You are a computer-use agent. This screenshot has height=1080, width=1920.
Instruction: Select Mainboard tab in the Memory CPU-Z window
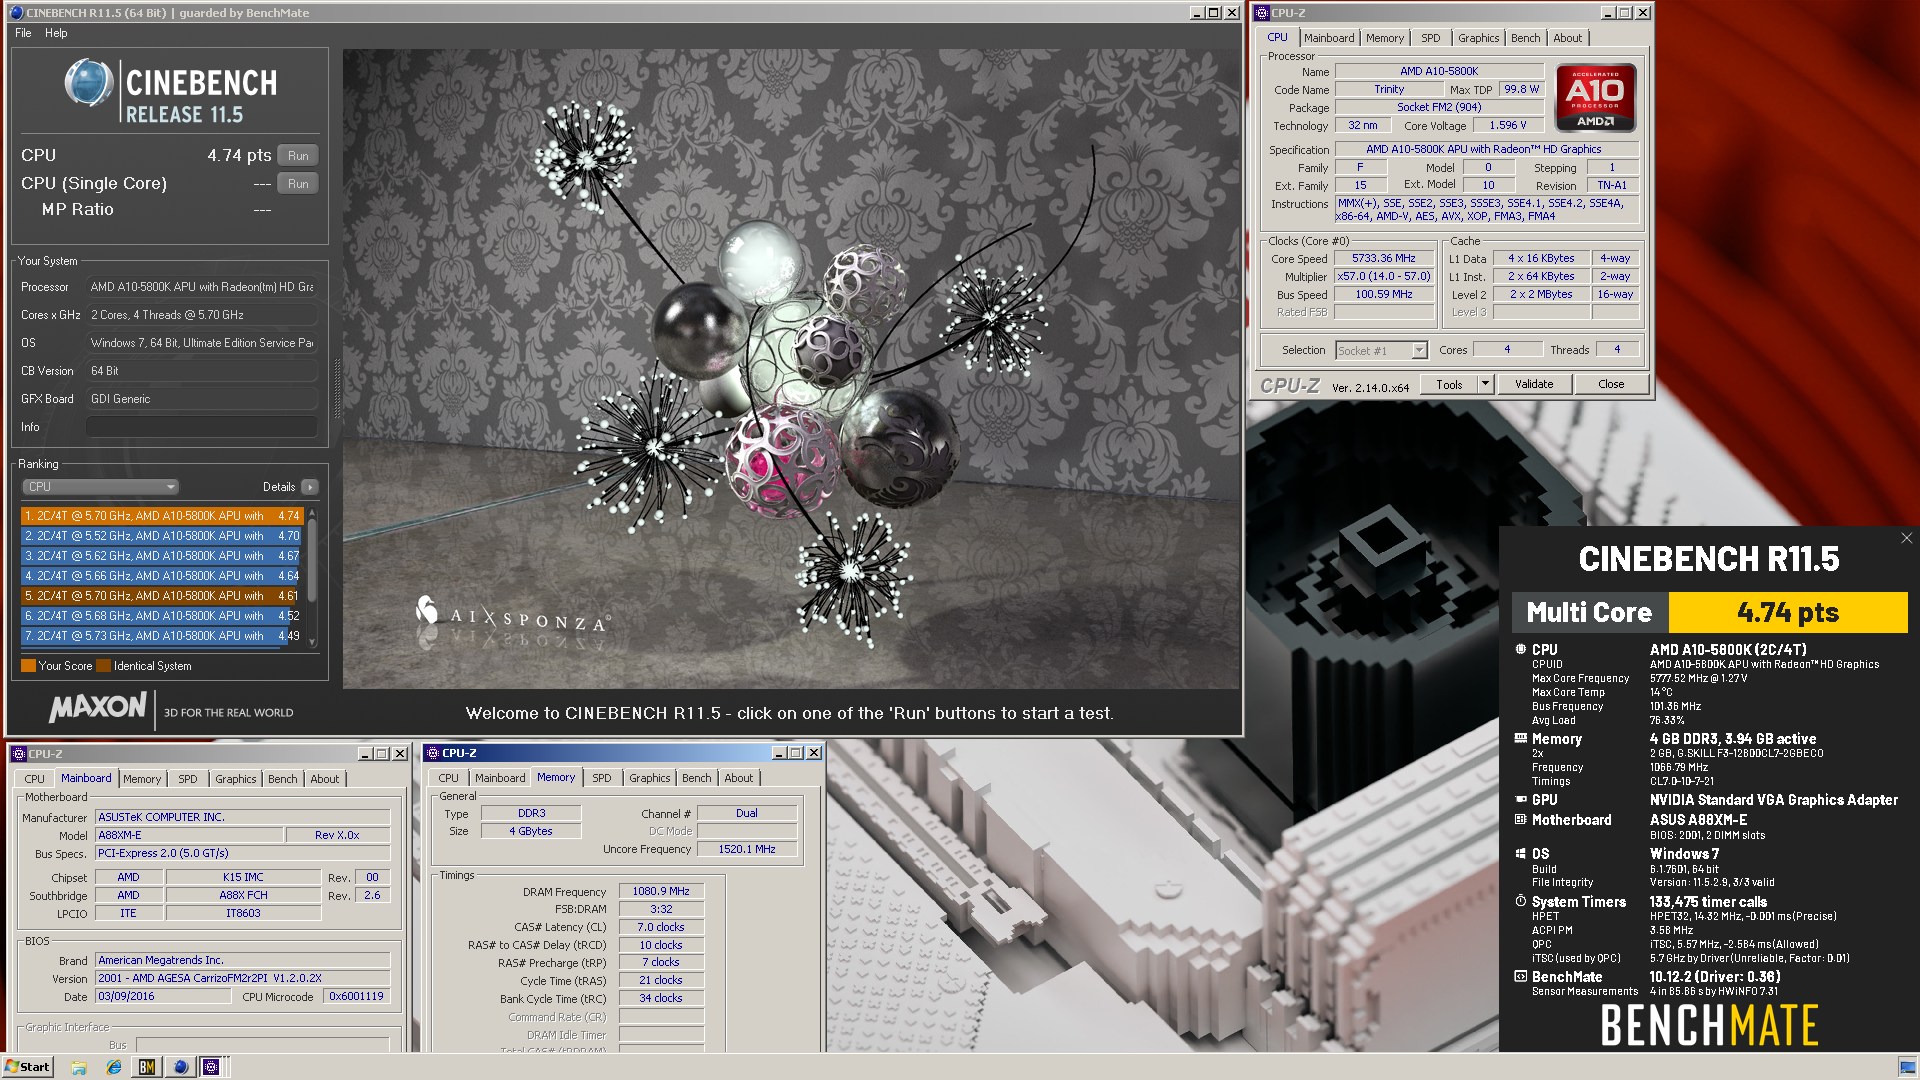coord(500,778)
